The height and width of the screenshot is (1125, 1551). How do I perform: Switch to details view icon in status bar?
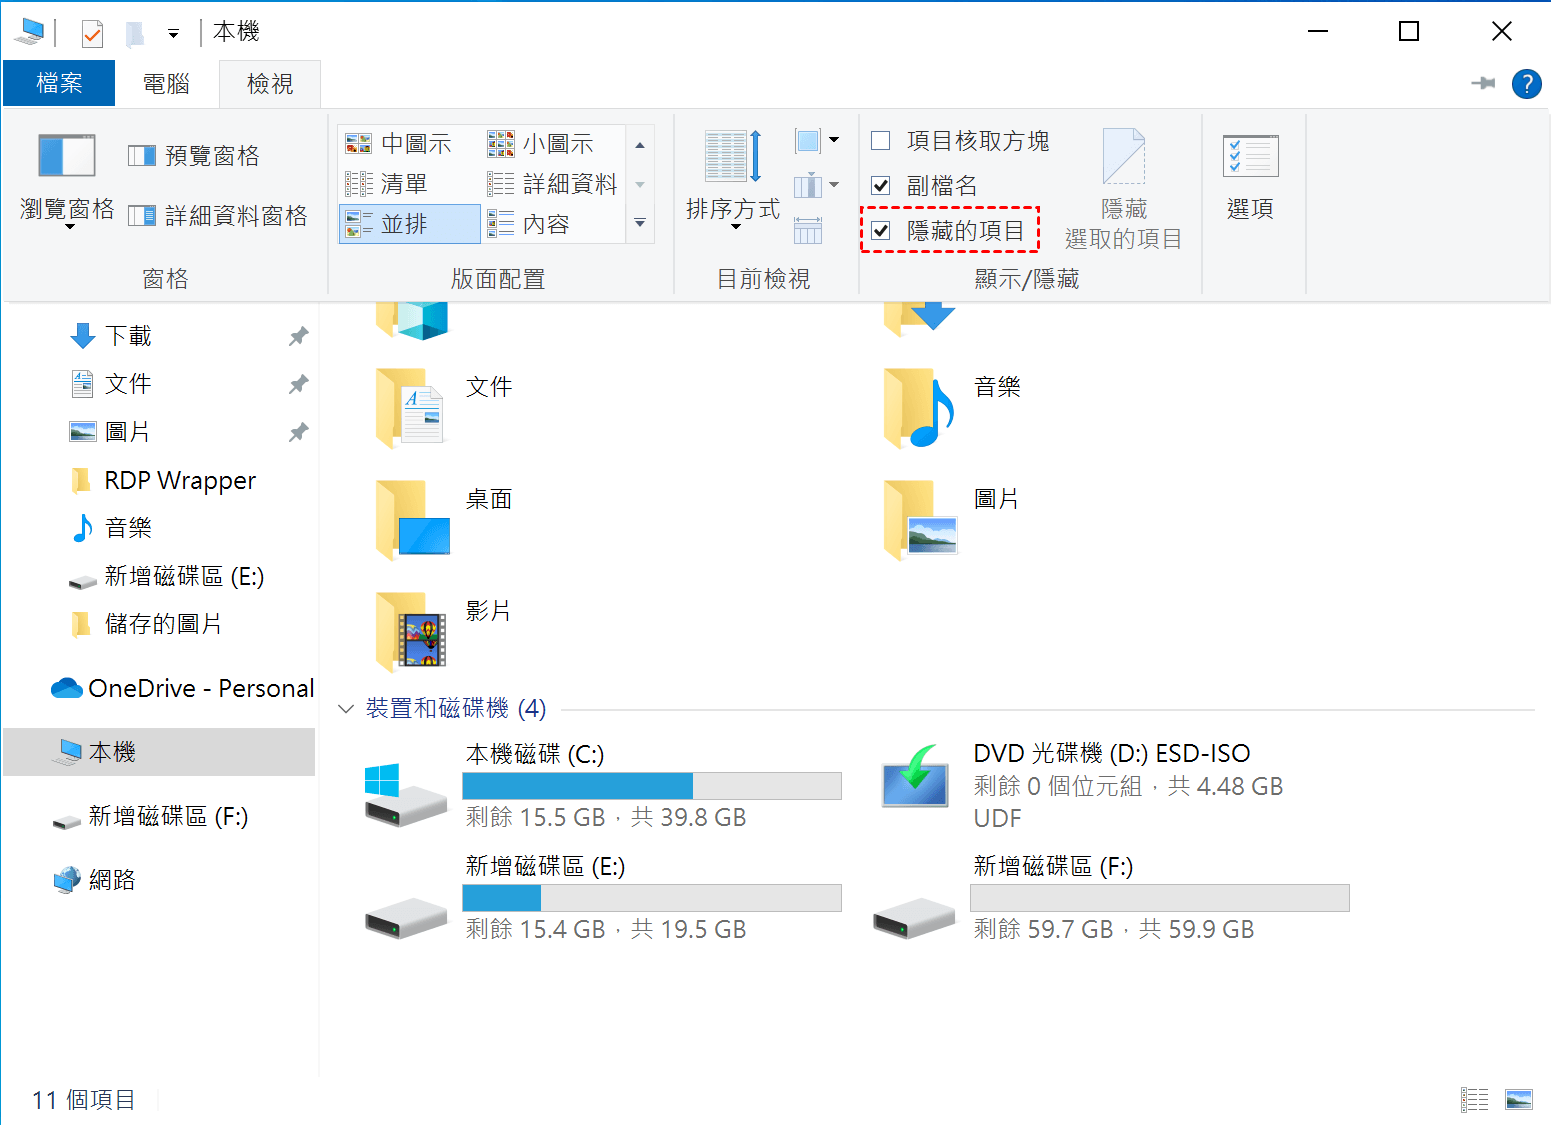click(x=1475, y=1100)
